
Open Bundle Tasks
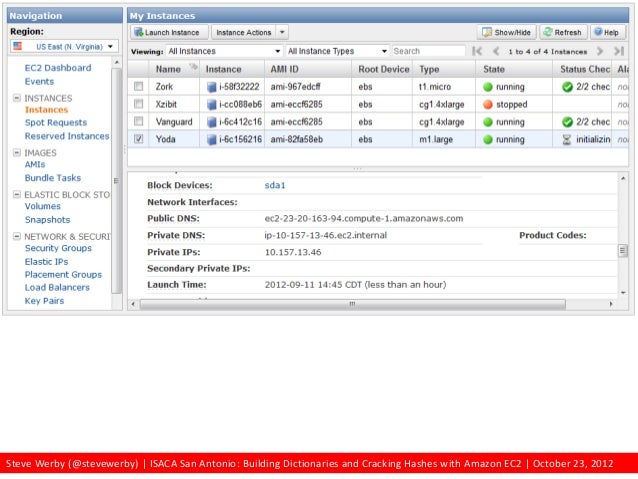click(x=52, y=178)
